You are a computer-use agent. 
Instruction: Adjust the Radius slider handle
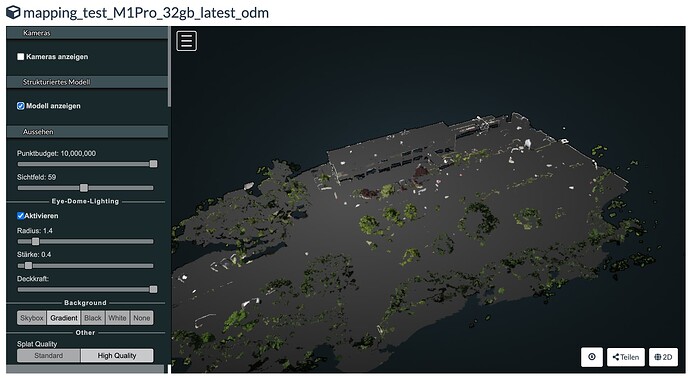coord(36,242)
